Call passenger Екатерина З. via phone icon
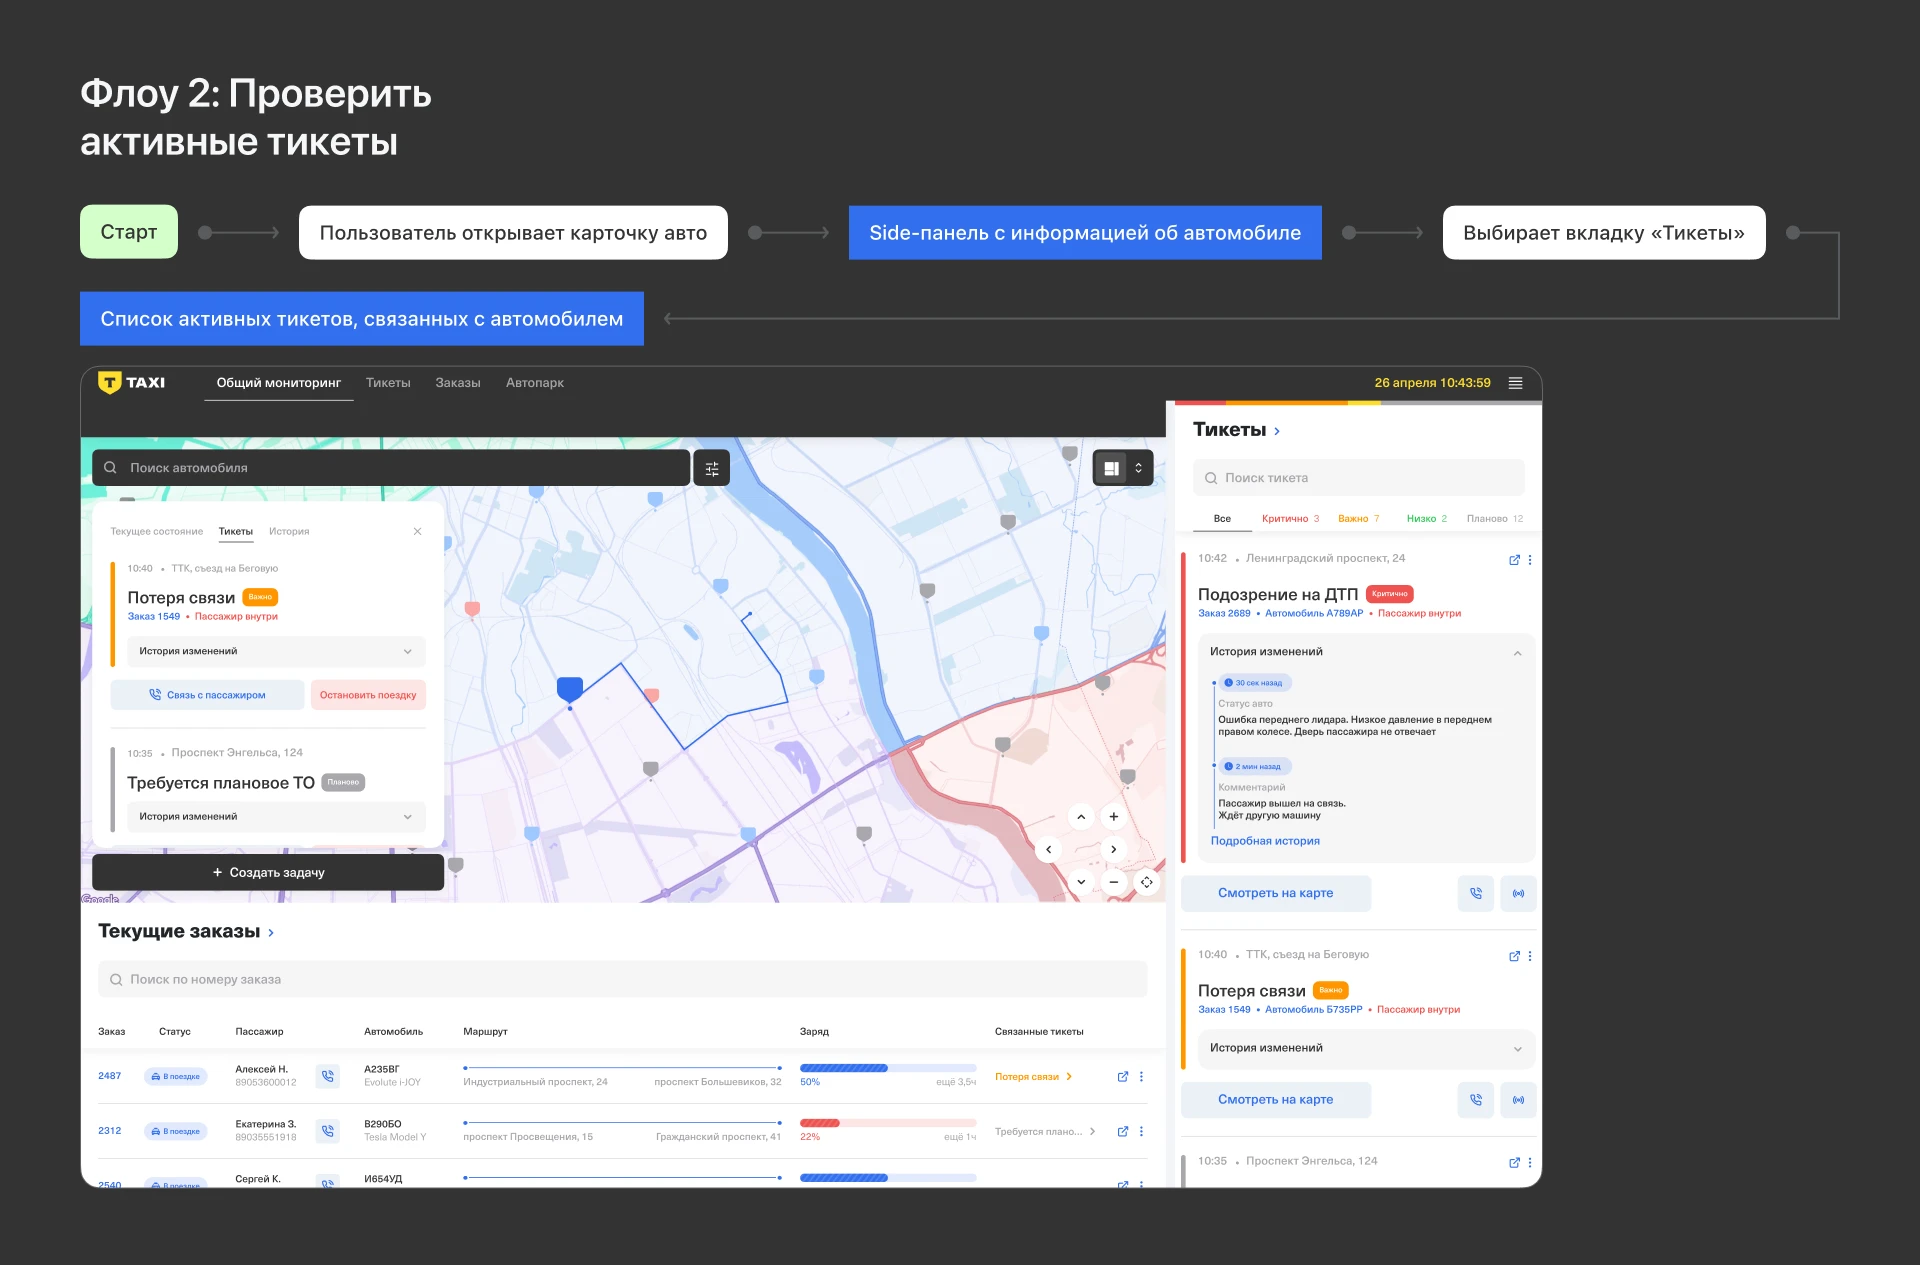 click(327, 1131)
